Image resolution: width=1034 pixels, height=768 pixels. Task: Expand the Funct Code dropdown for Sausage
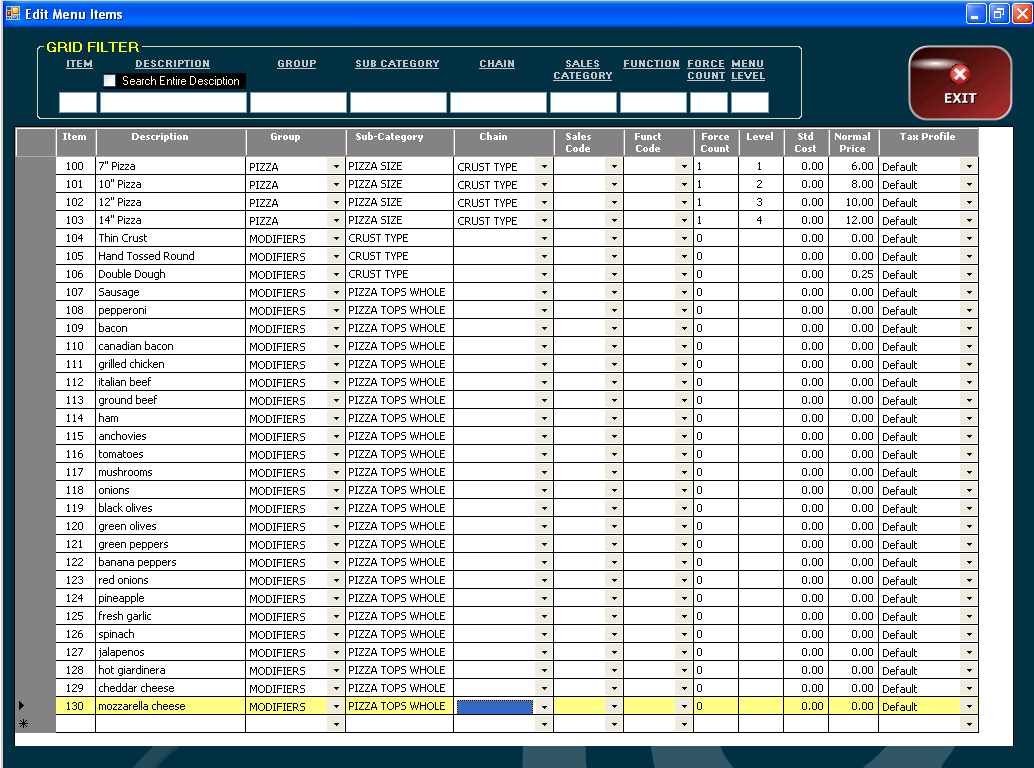pyautogui.click(x=684, y=293)
